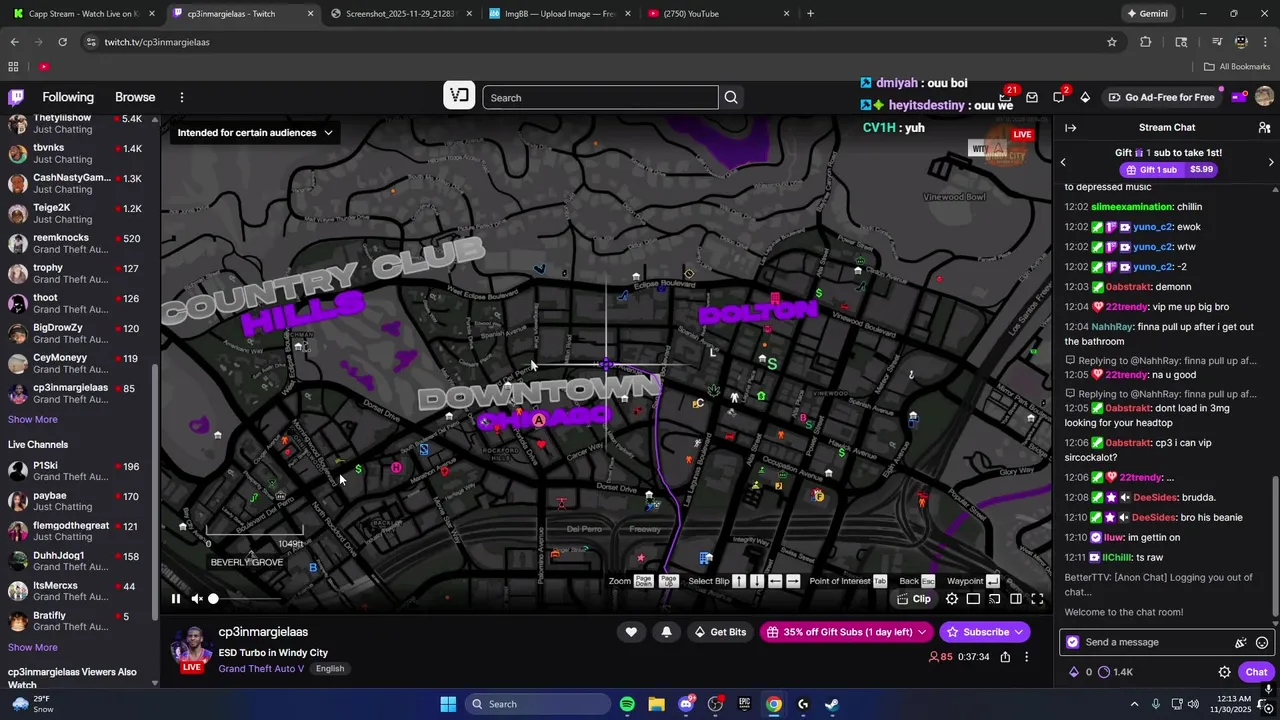Share the stream with the share icon
The height and width of the screenshot is (720, 1280).
(1005, 657)
